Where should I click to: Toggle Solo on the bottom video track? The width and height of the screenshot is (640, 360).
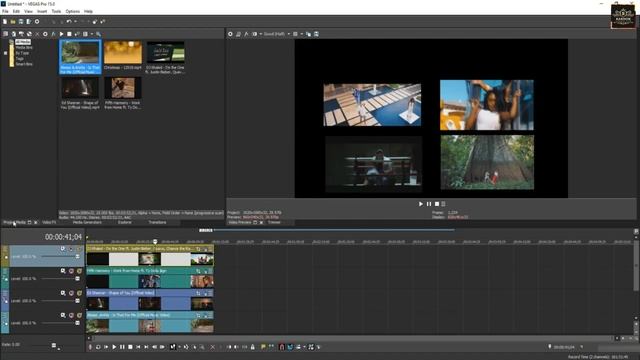[x=79, y=315]
